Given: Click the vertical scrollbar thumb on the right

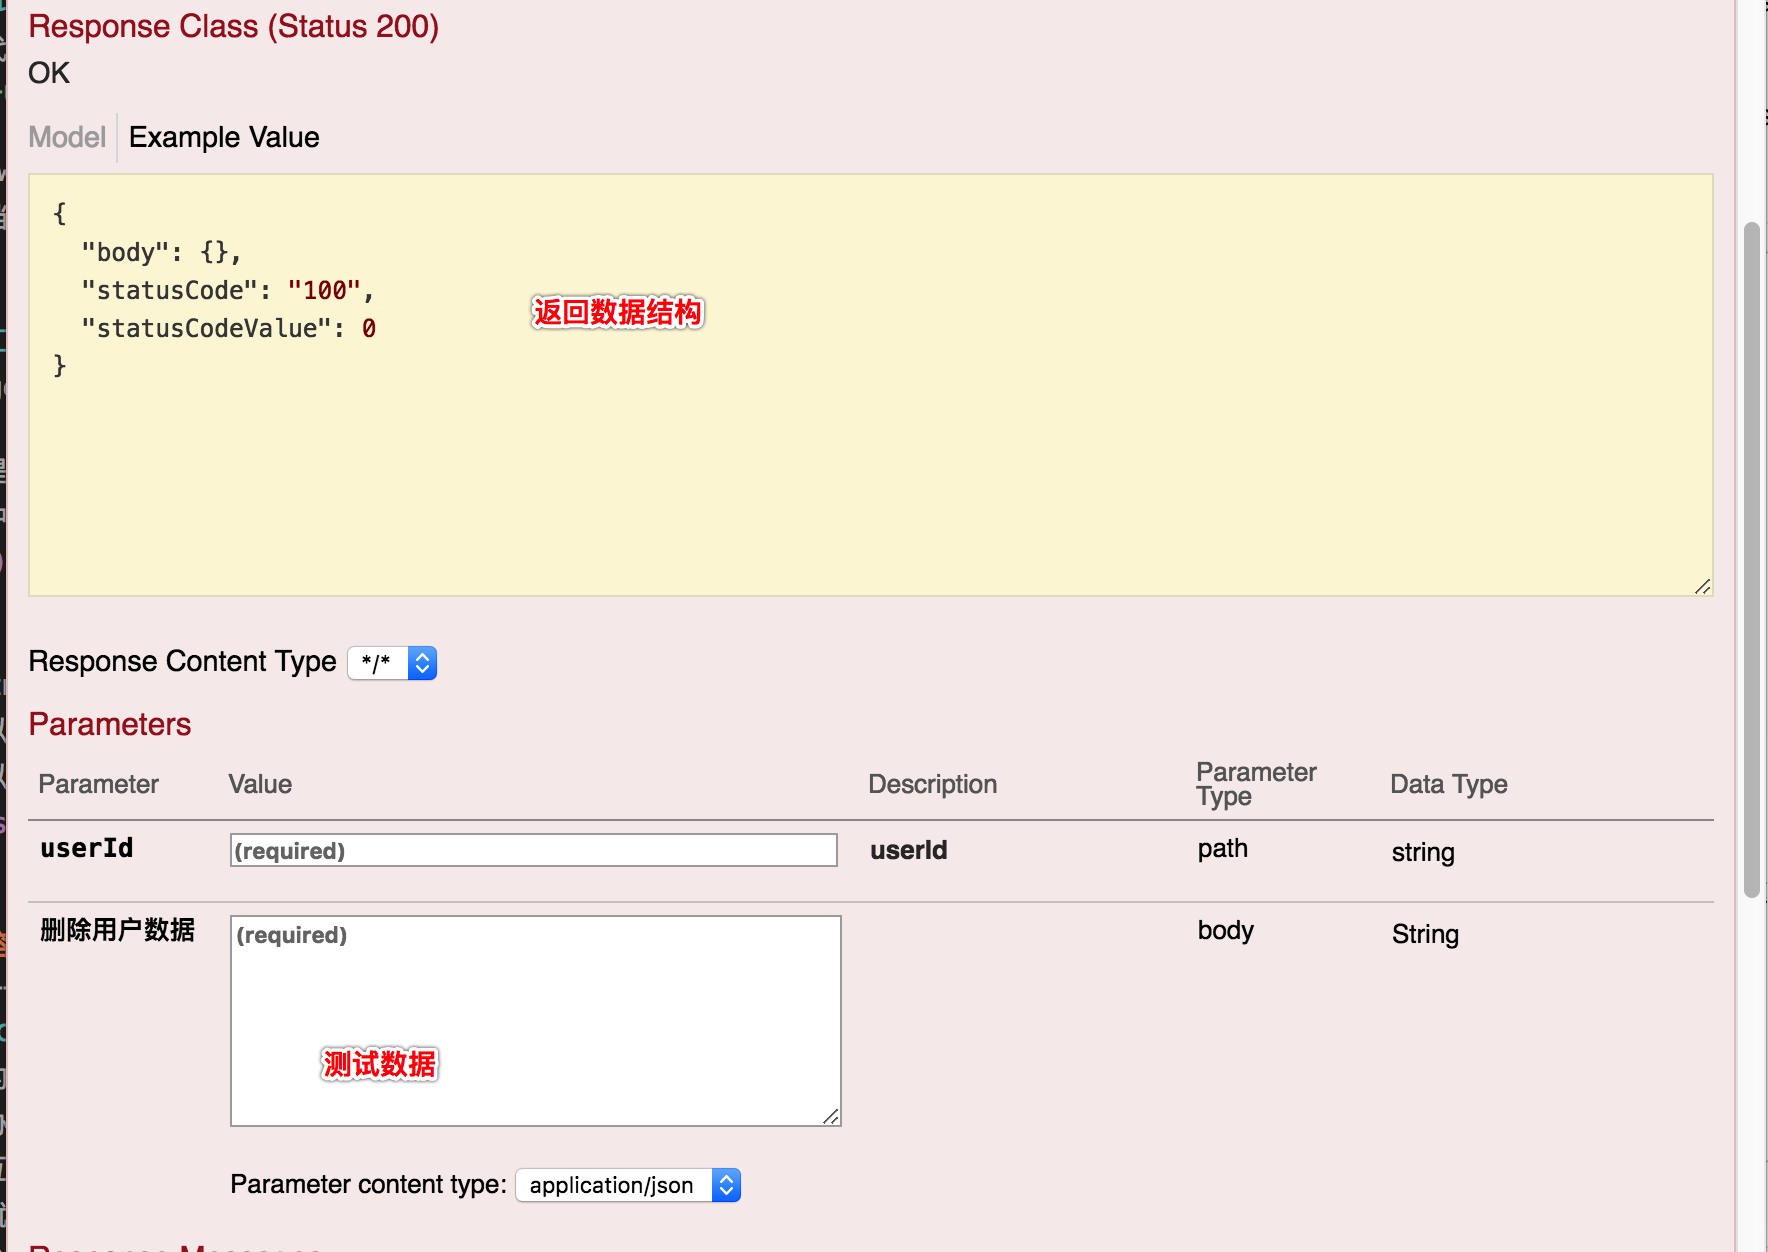Looking at the screenshot, I should 1751,560.
